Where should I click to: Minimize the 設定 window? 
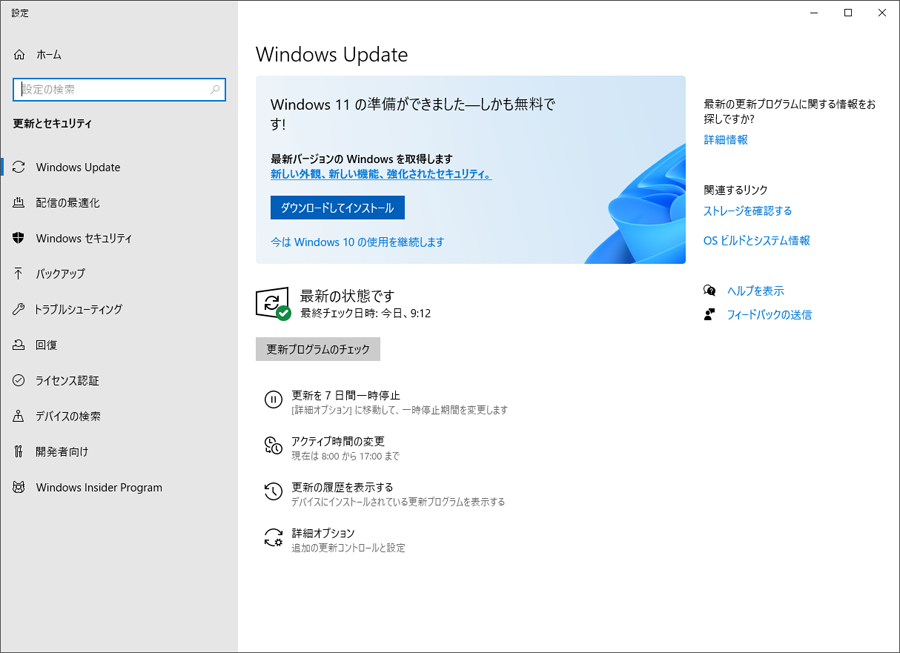coord(814,13)
